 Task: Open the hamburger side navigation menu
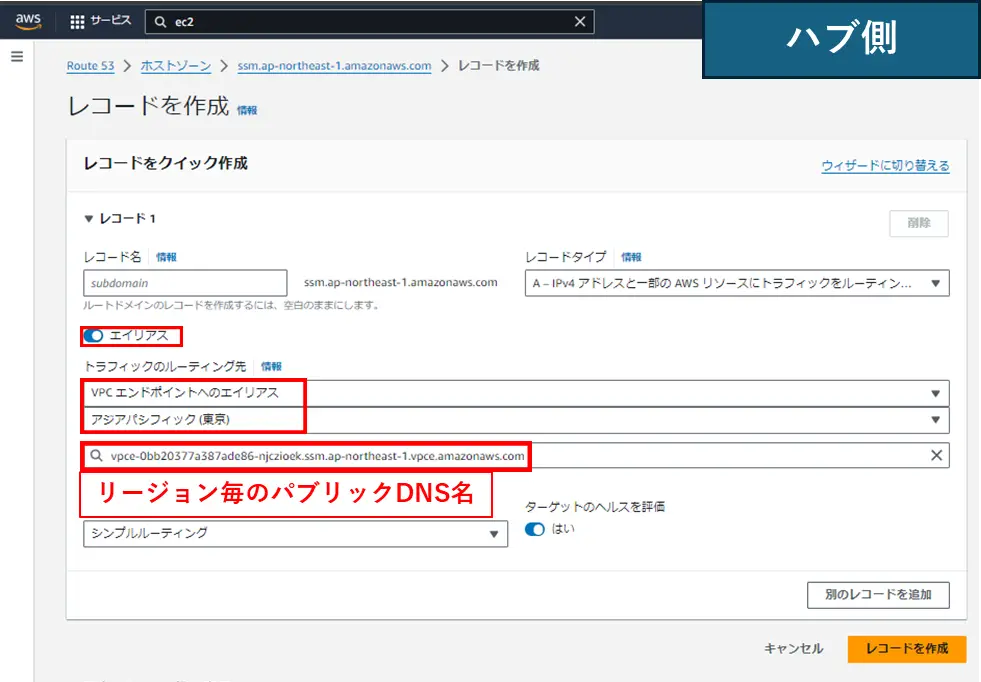[x=18, y=56]
